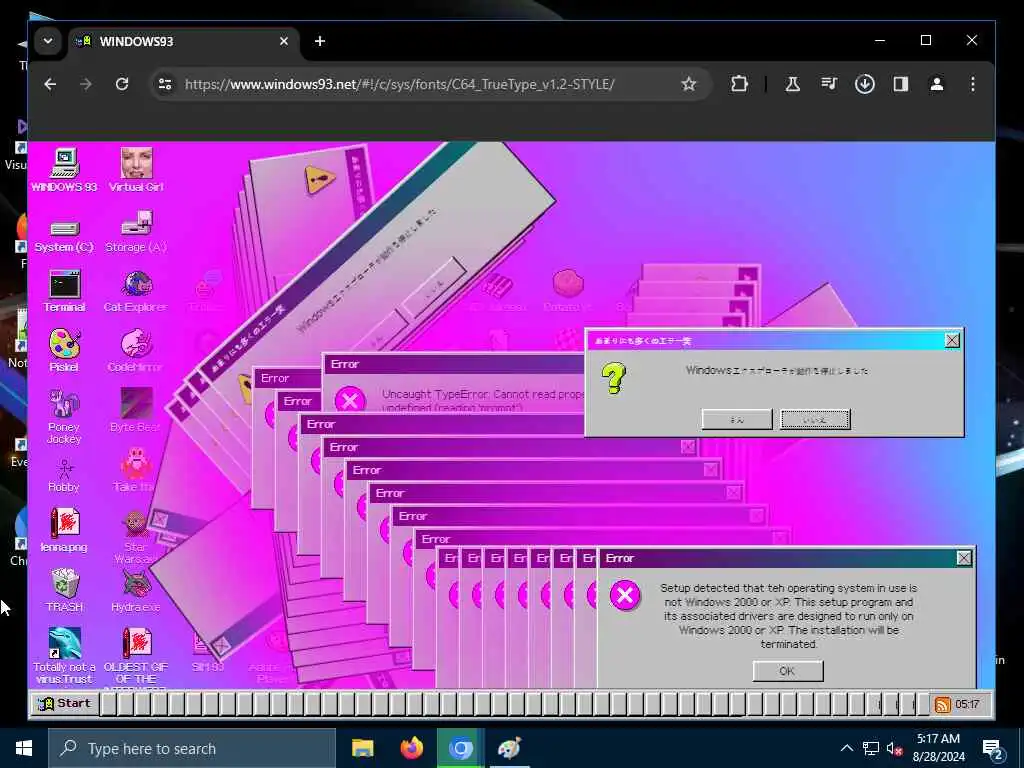This screenshot has width=1024, height=768.
Task: Open the lenna.png file icon
Action: click(64, 530)
